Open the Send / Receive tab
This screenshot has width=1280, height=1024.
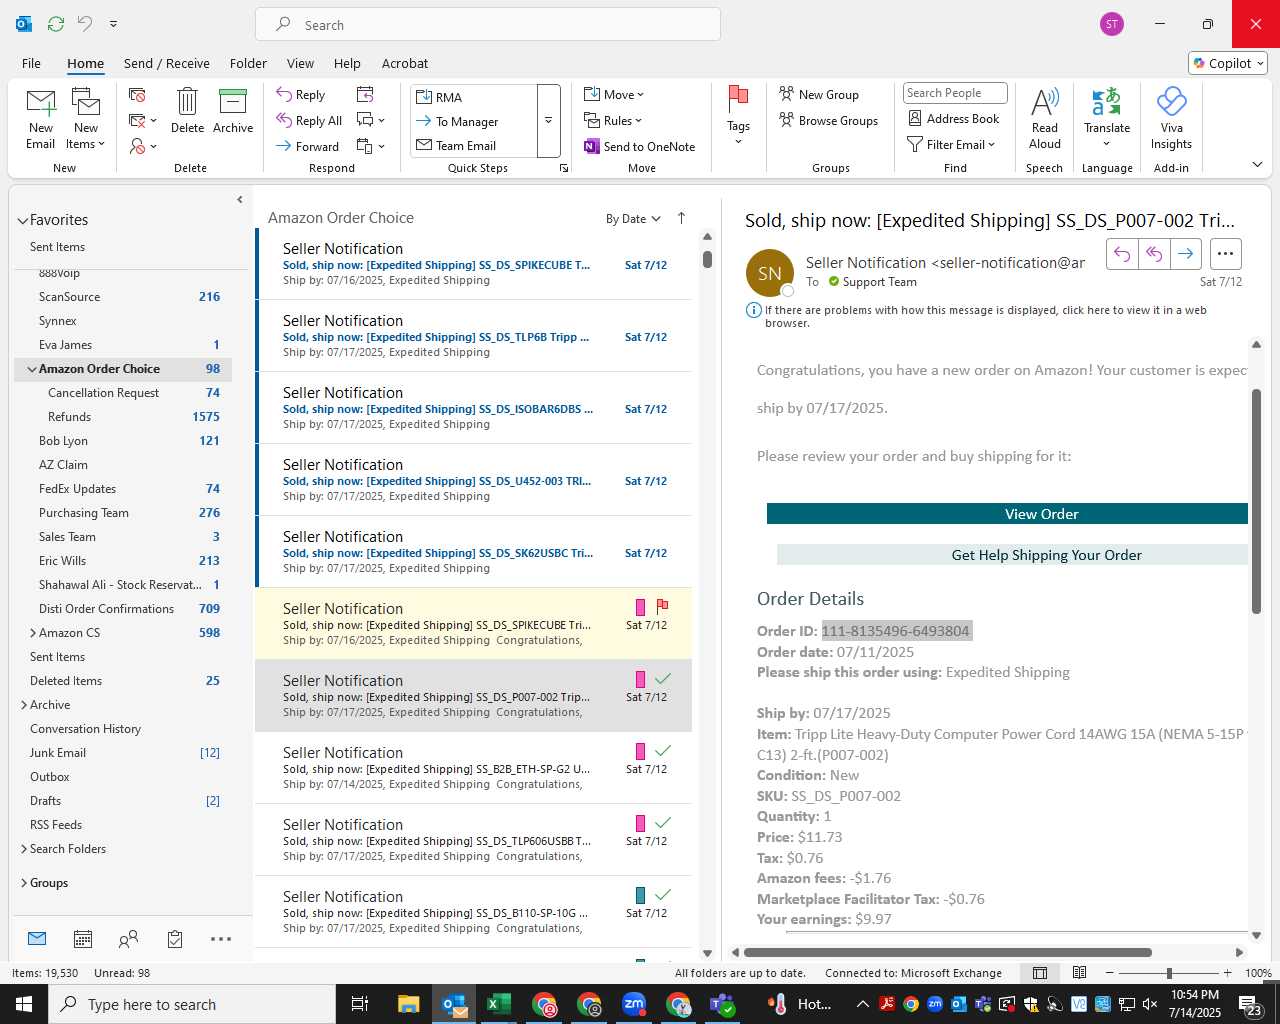coord(167,63)
